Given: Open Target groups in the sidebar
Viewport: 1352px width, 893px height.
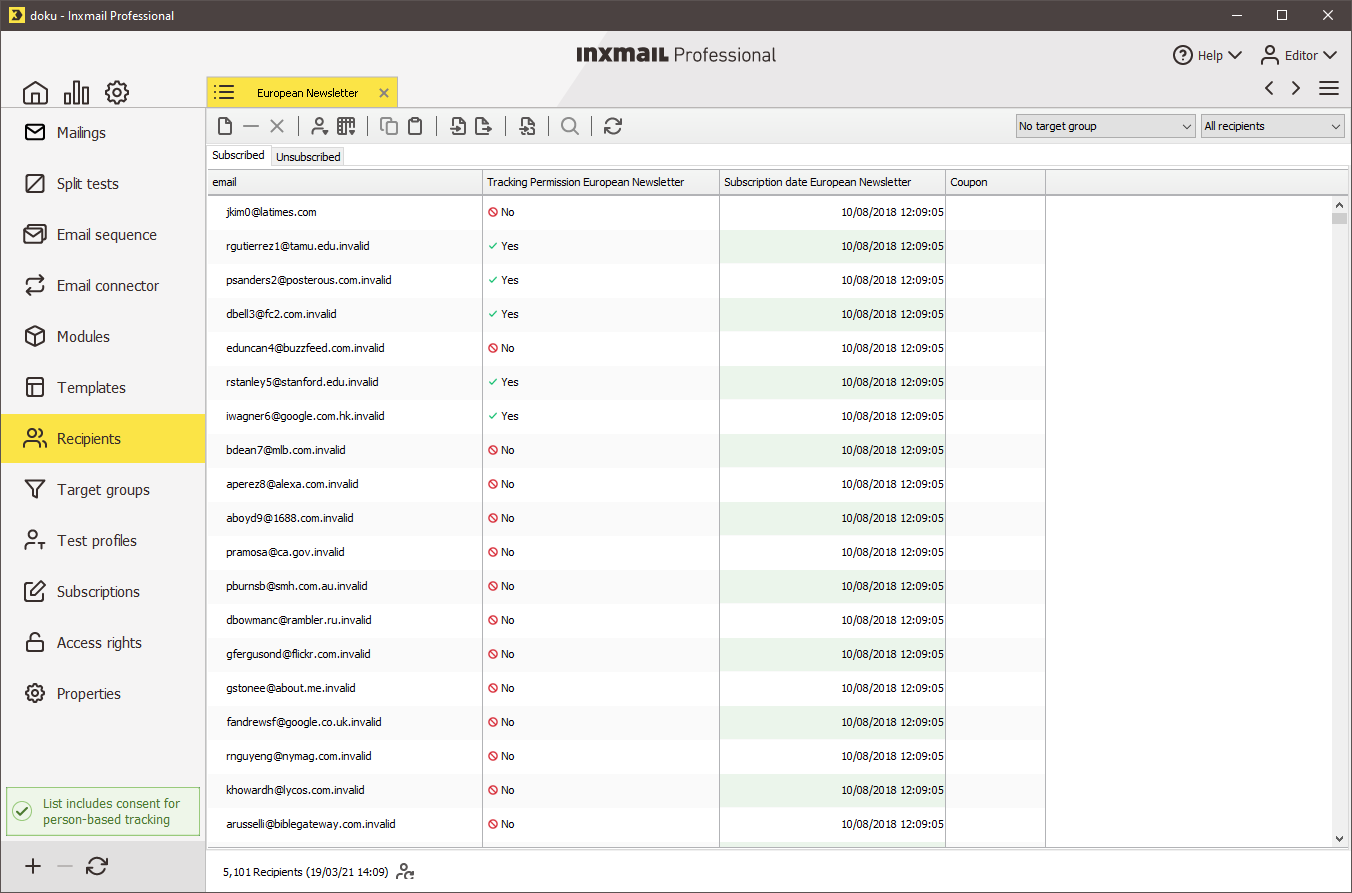Looking at the screenshot, I should click(103, 490).
